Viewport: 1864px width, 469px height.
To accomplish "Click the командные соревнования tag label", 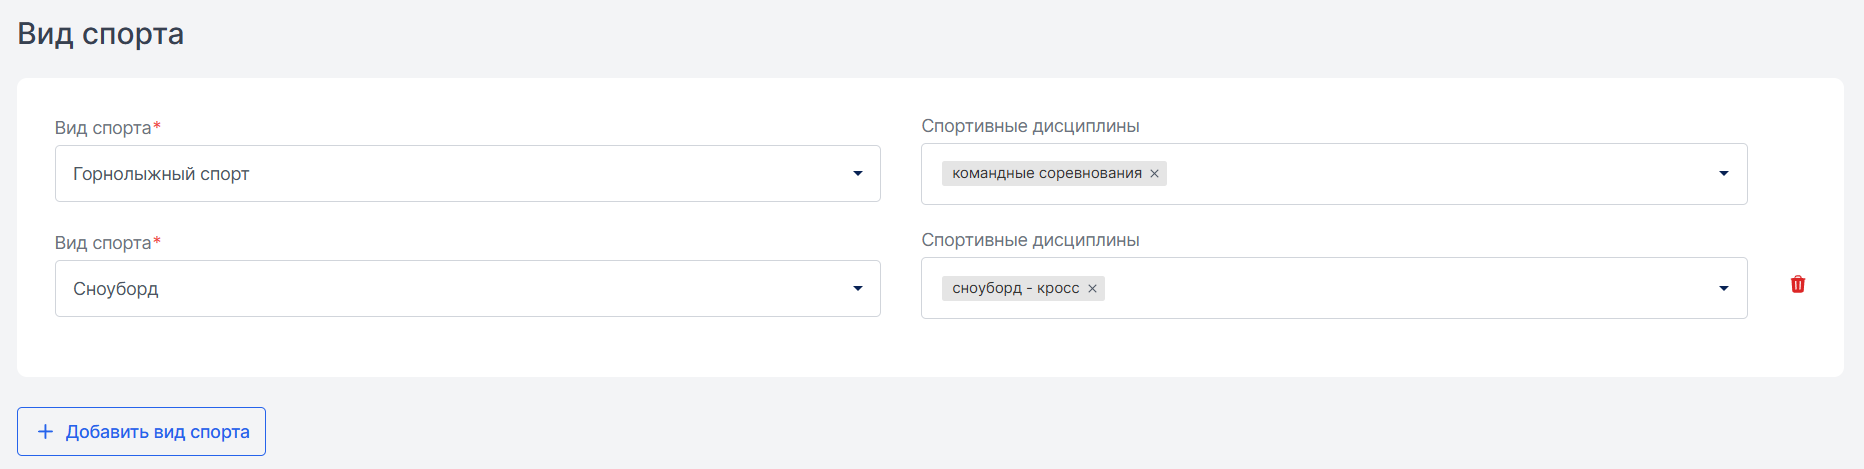I will (1047, 173).
